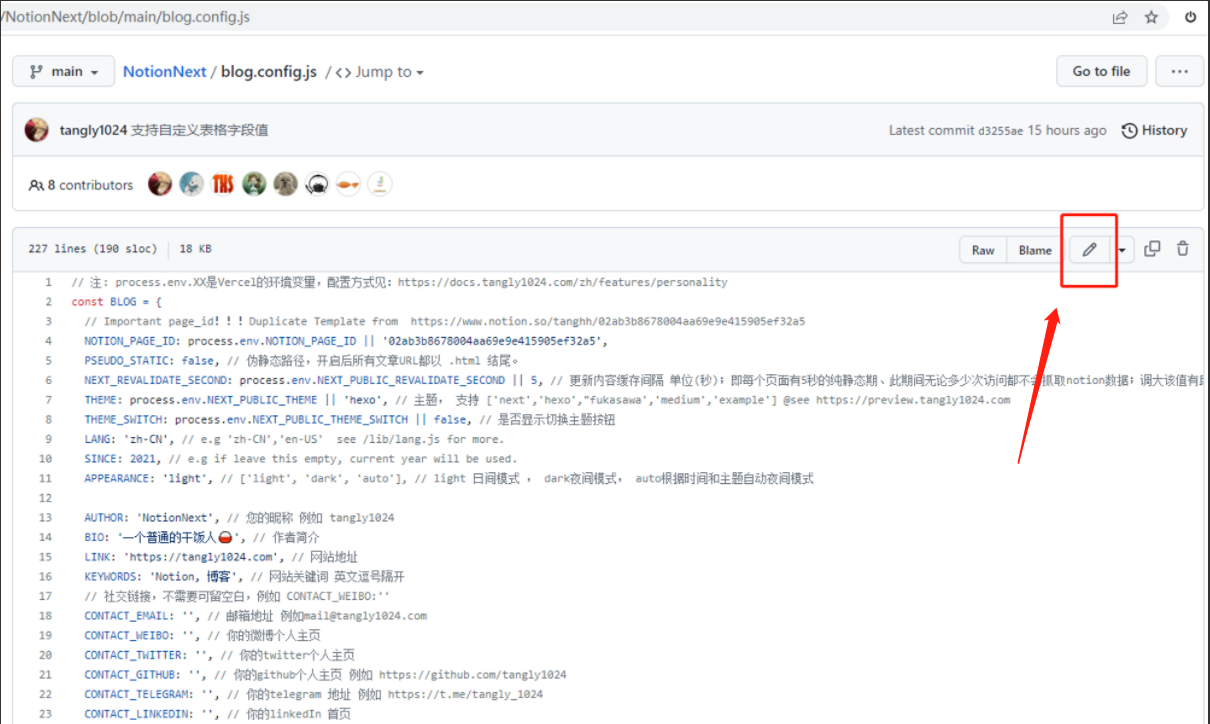Click the THEME_SWITCH code line
The image size is (1210, 724).
point(349,420)
